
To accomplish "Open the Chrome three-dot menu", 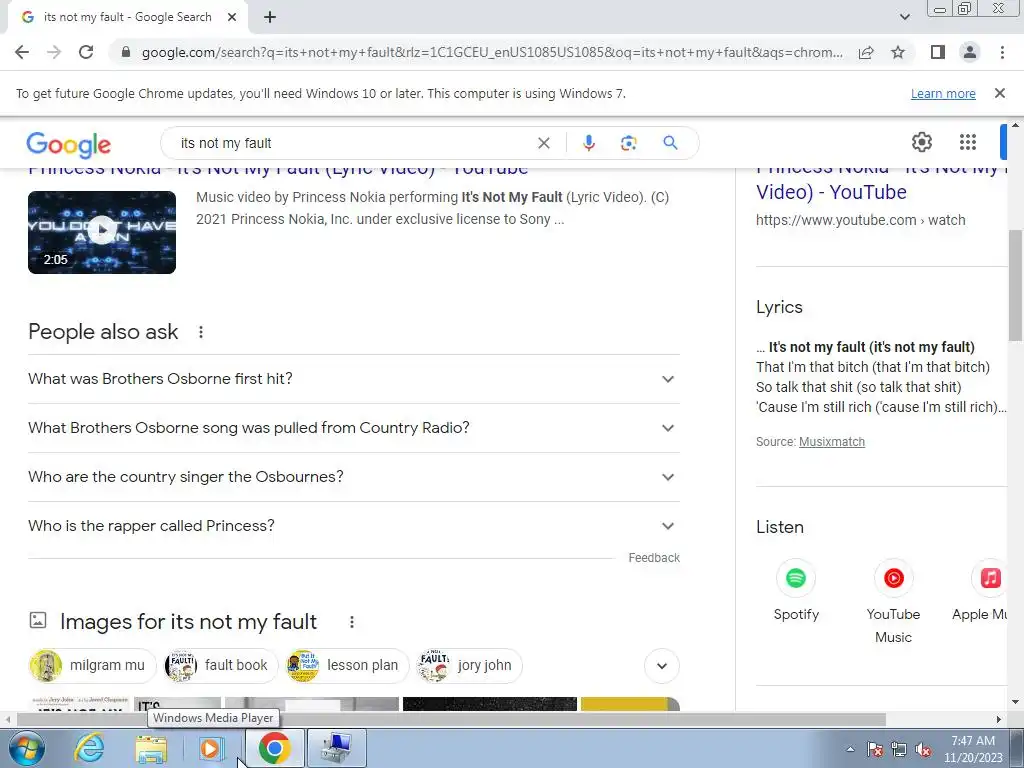I will pos(1002,52).
